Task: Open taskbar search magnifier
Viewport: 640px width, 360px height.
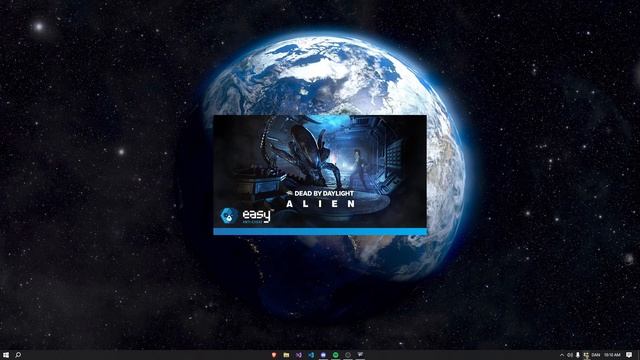Action: coord(18,355)
